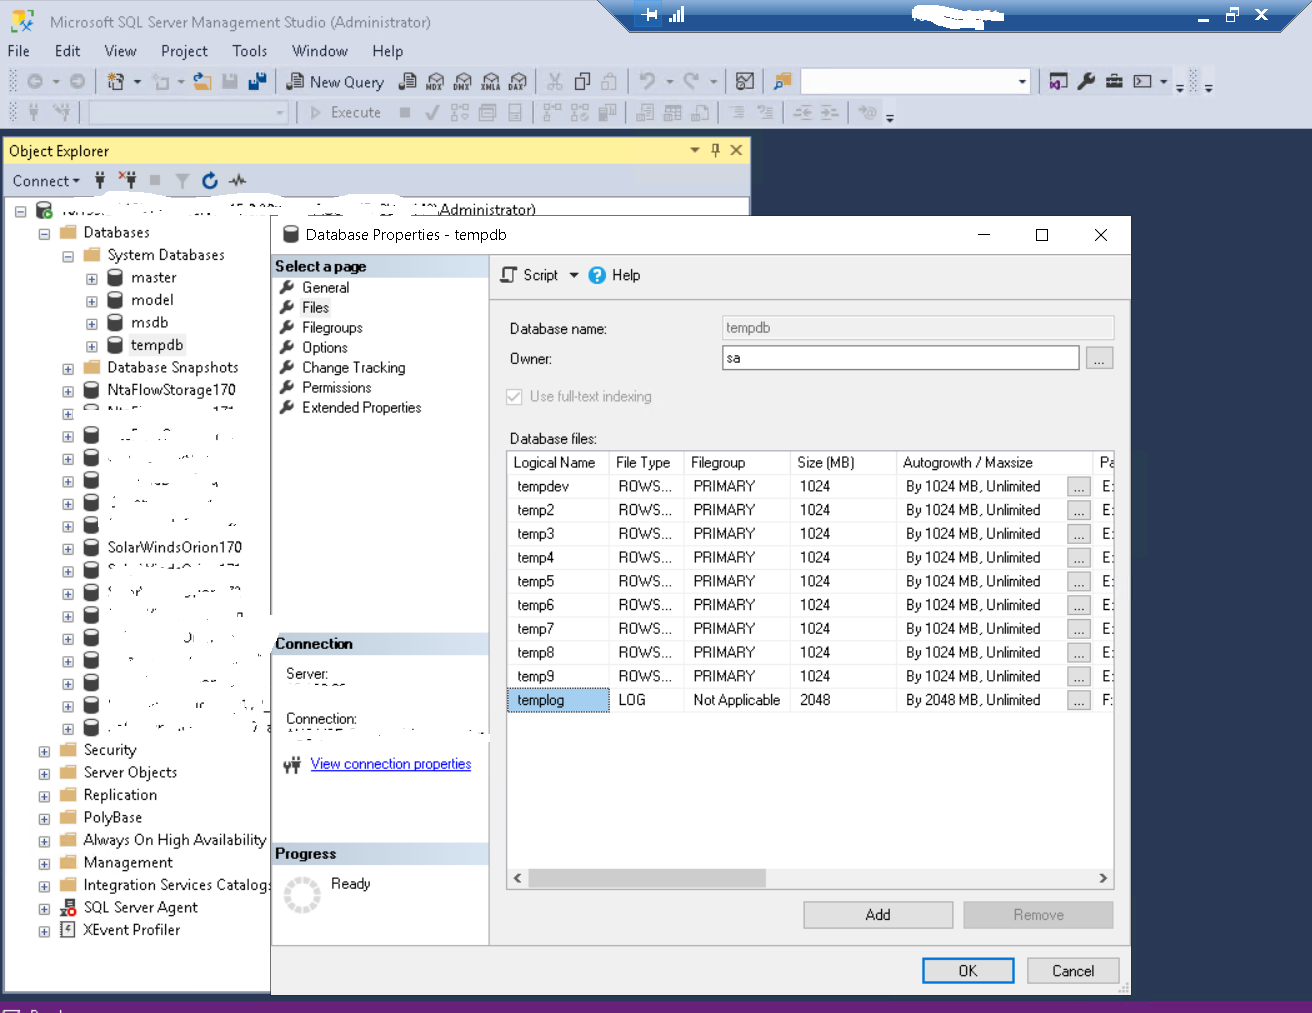This screenshot has height=1013, width=1312.
Task: Open the View menu
Action: pyautogui.click(x=120, y=51)
